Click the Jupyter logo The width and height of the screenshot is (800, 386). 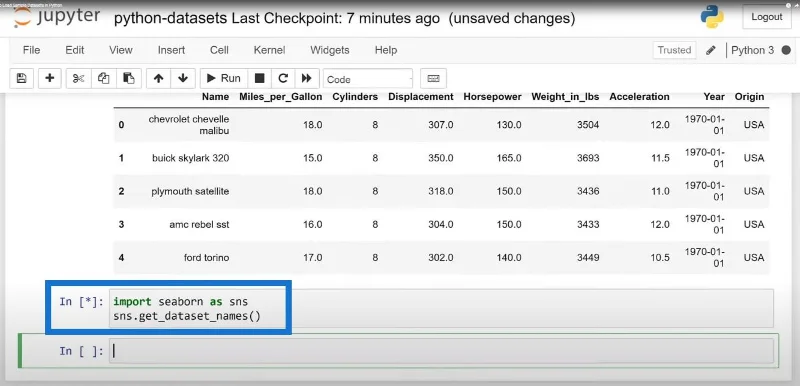pos(57,17)
